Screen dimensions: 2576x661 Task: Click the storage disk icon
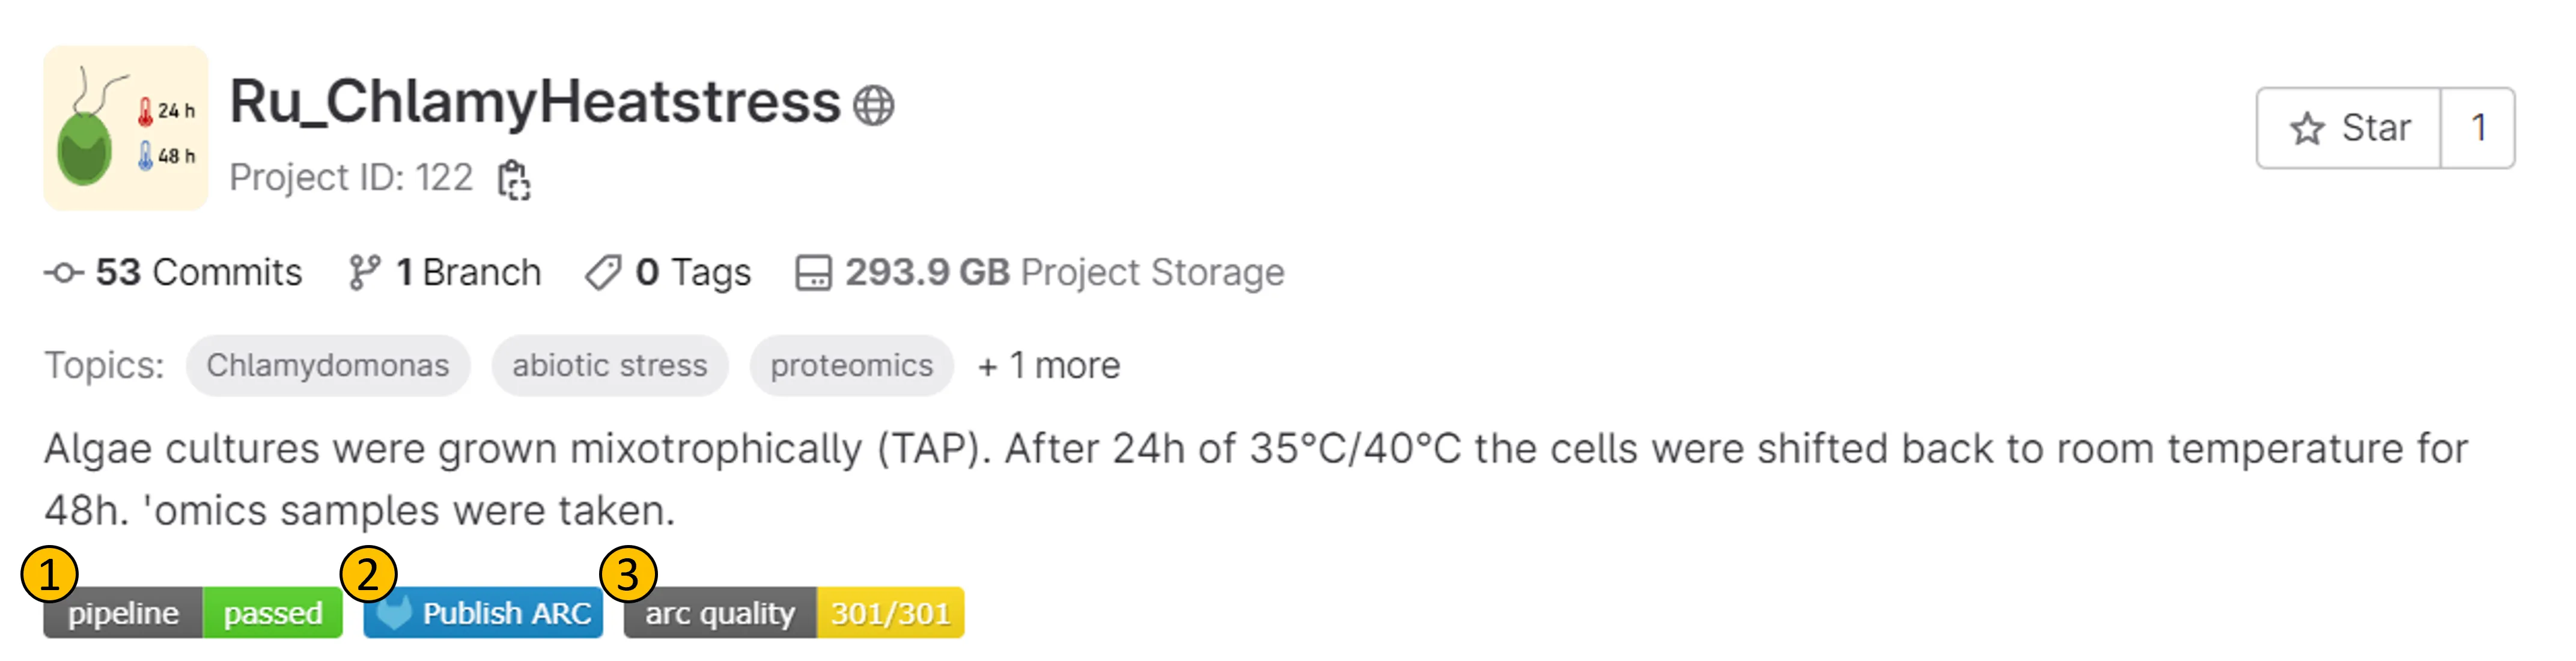pos(813,272)
